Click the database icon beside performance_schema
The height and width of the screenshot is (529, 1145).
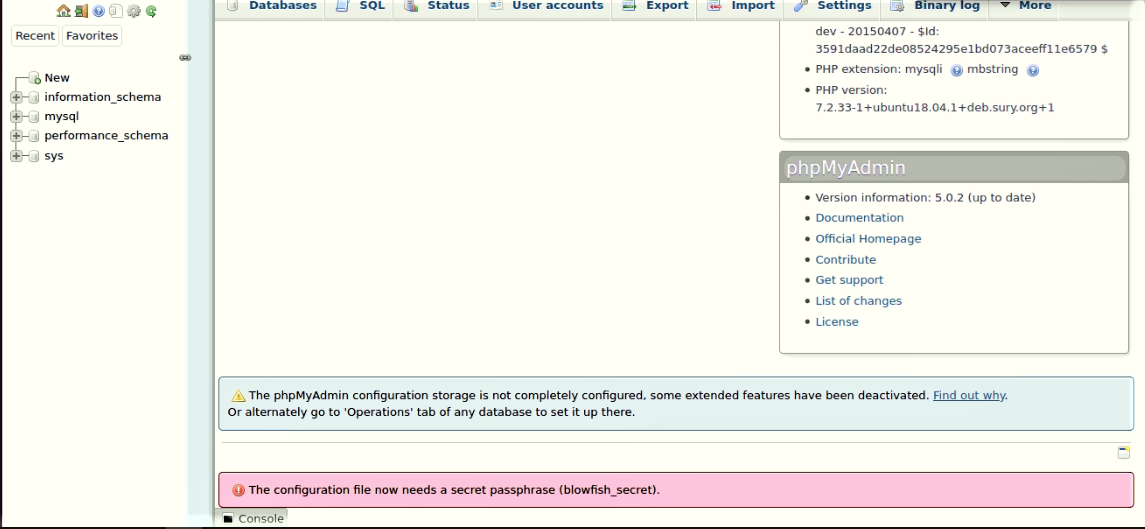(34, 136)
